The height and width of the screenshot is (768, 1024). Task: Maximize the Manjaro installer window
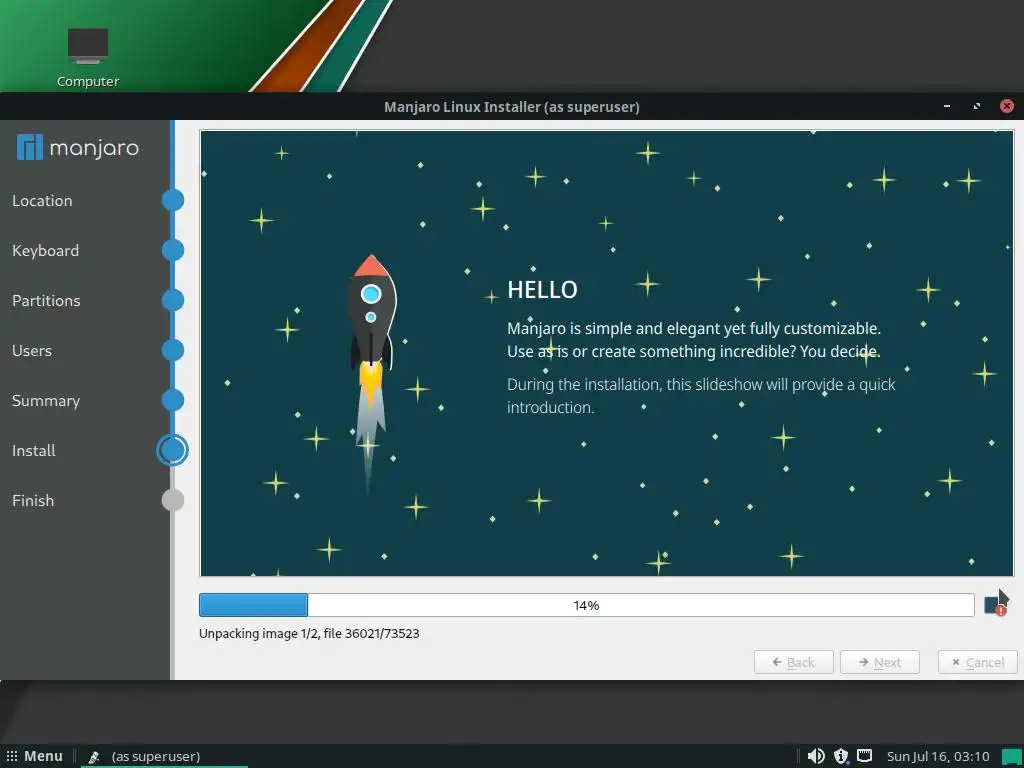pyautogui.click(x=977, y=106)
